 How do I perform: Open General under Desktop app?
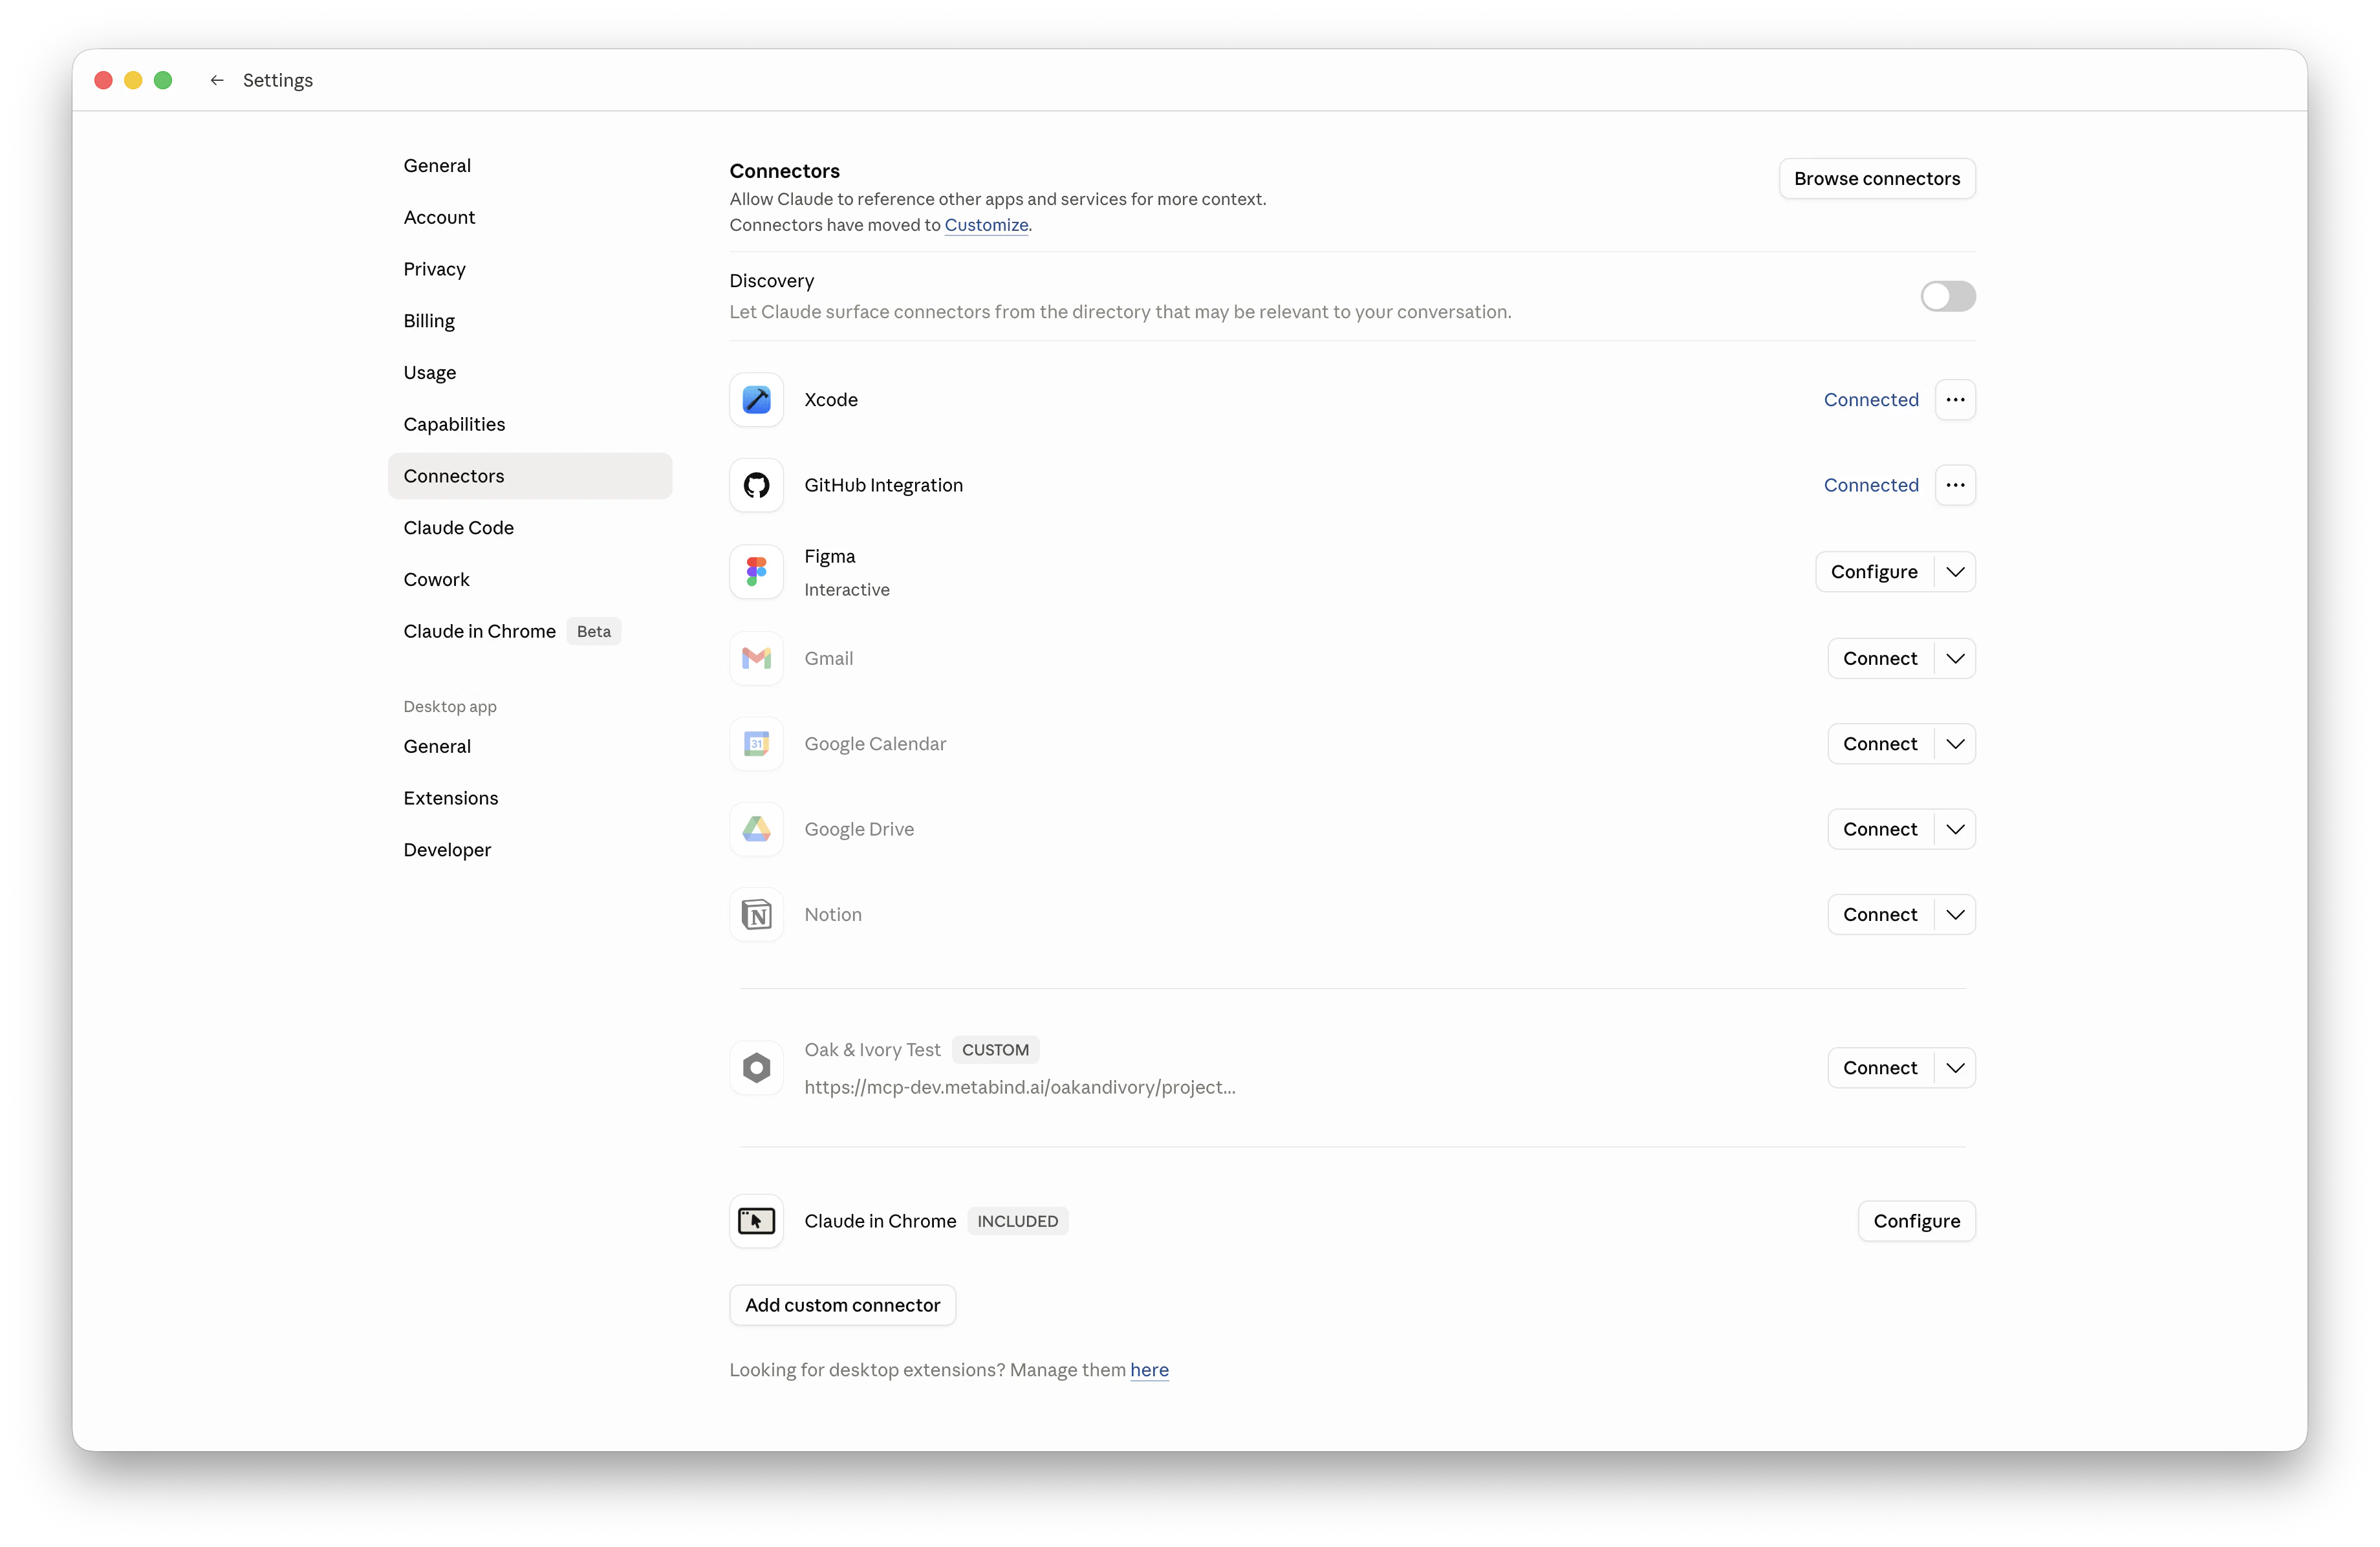point(530,747)
